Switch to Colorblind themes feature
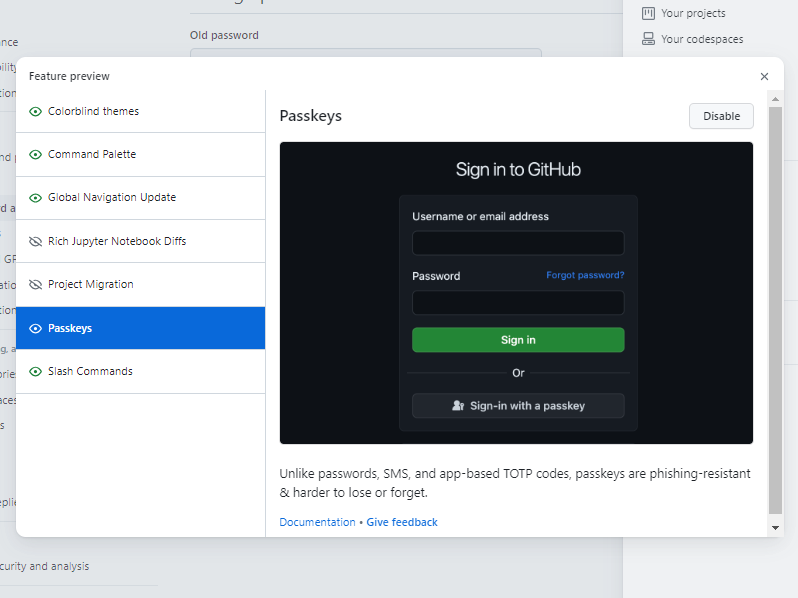This screenshot has width=798, height=598. click(x=140, y=111)
